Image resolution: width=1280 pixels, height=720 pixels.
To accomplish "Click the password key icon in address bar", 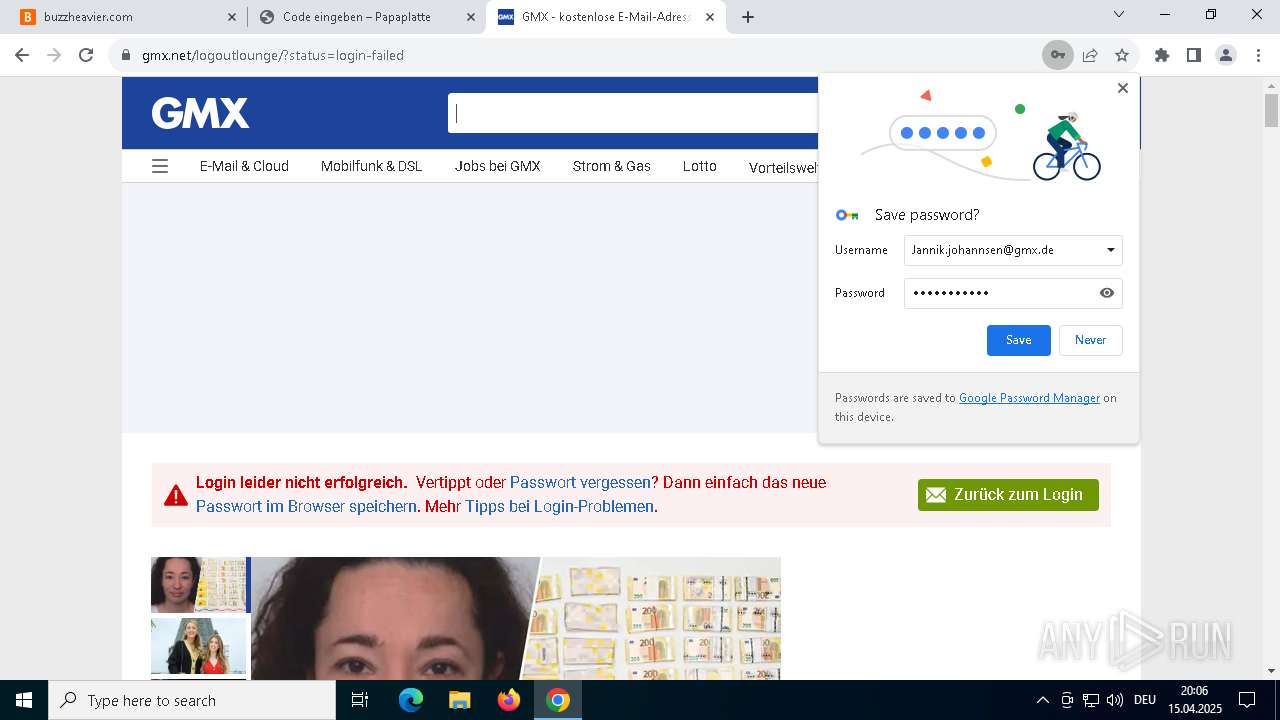I will pyautogui.click(x=1057, y=55).
